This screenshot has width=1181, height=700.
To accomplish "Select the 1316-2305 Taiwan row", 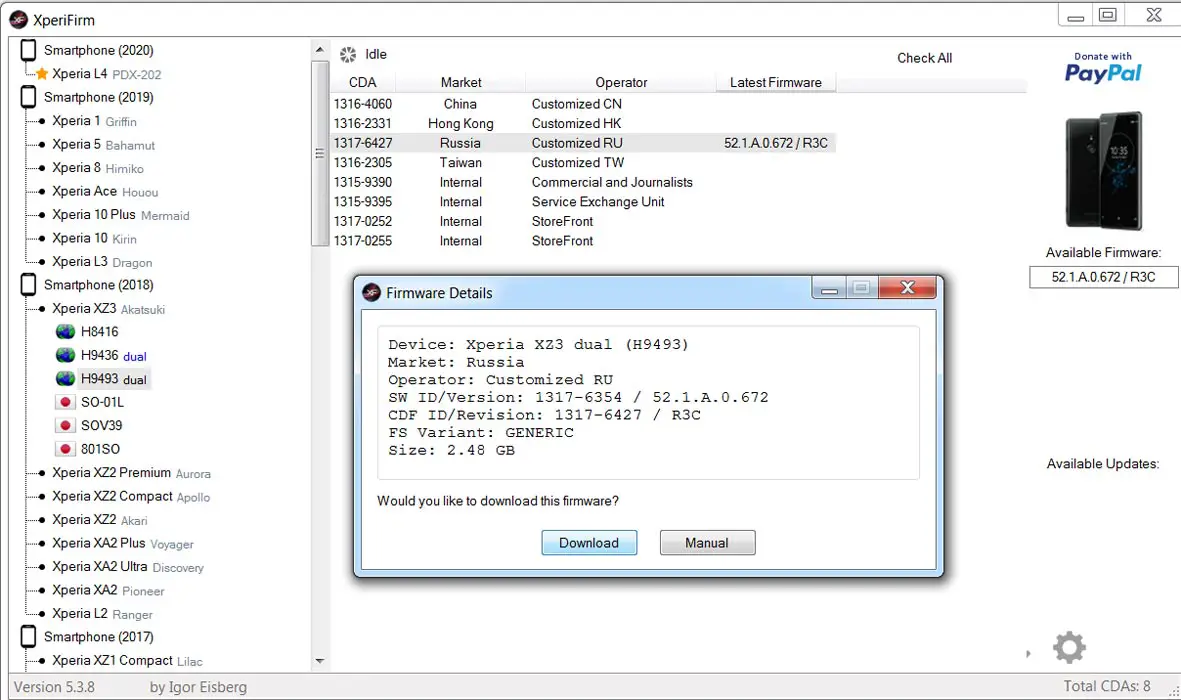I will point(583,163).
